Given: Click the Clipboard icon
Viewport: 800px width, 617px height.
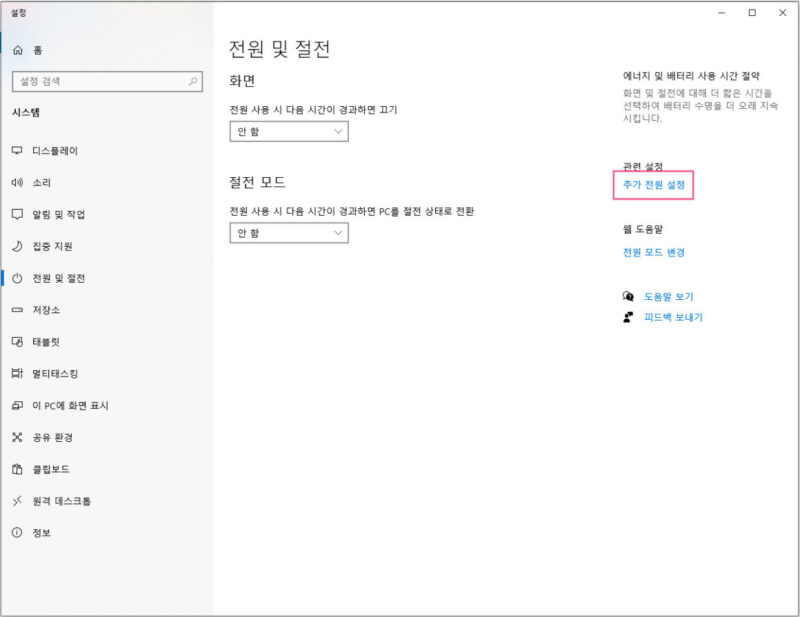Looking at the screenshot, I should tap(17, 469).
